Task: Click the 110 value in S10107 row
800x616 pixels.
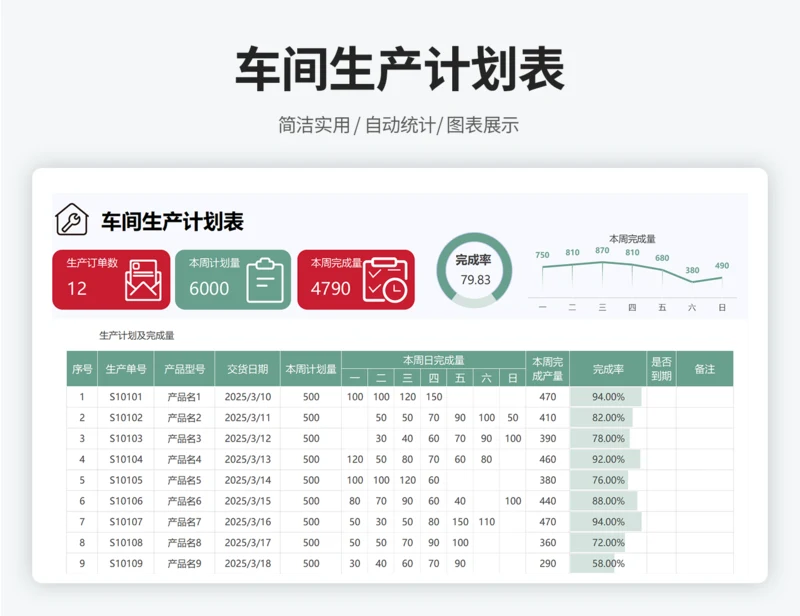Action: coord(487,522)
